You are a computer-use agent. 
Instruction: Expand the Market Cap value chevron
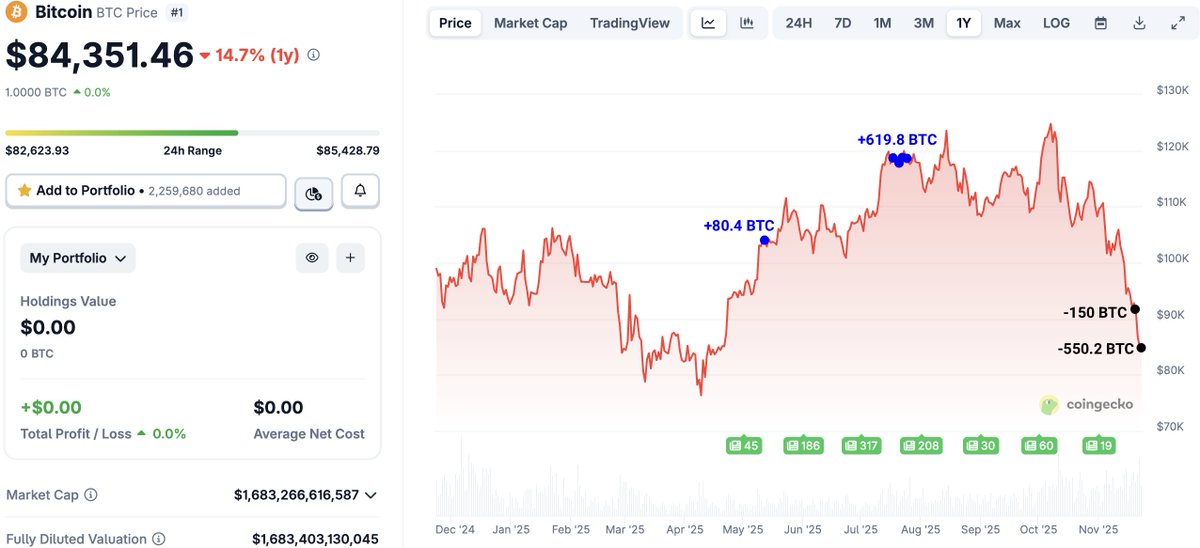pos(371,495)
